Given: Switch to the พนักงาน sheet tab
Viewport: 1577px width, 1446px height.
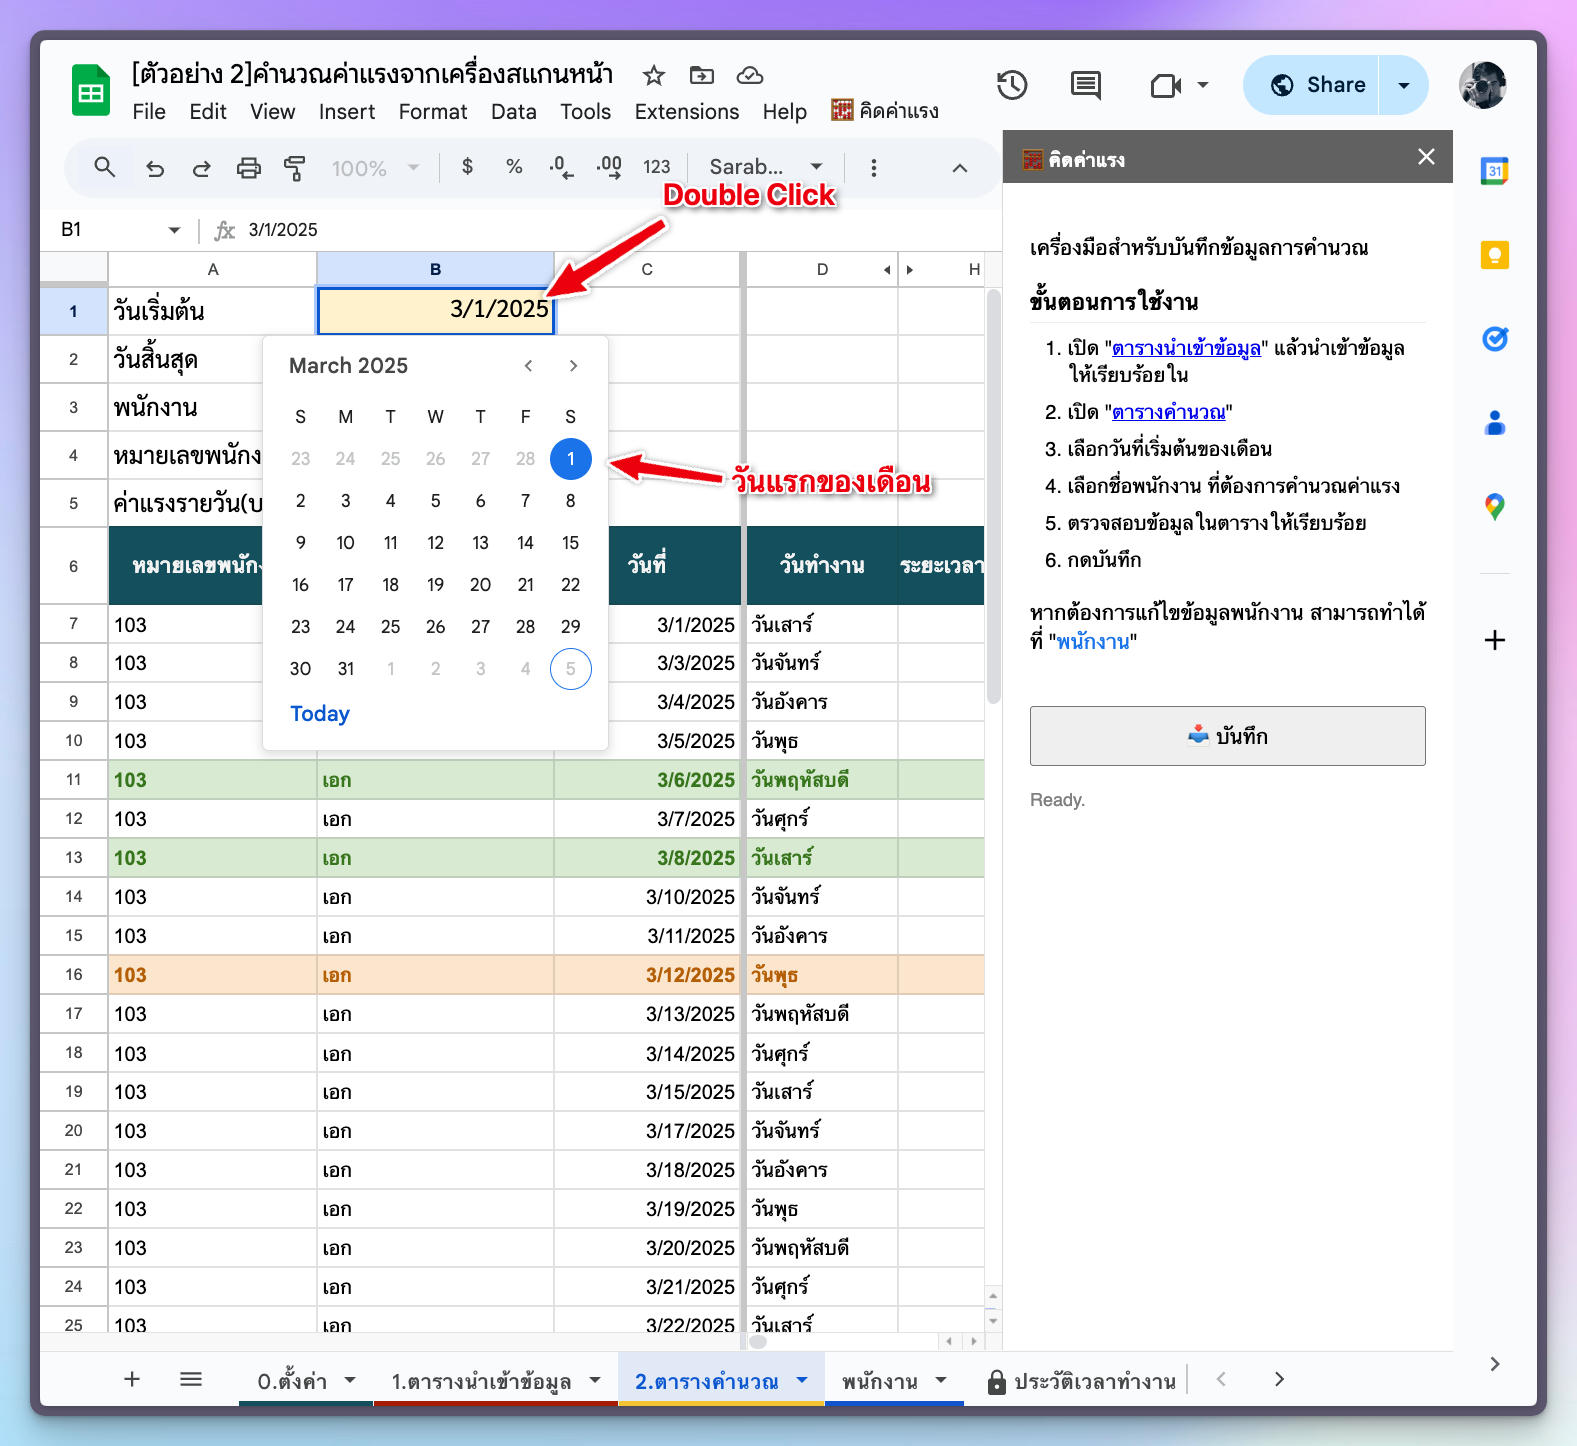Looking at the screenshot, I should 879,1381.
